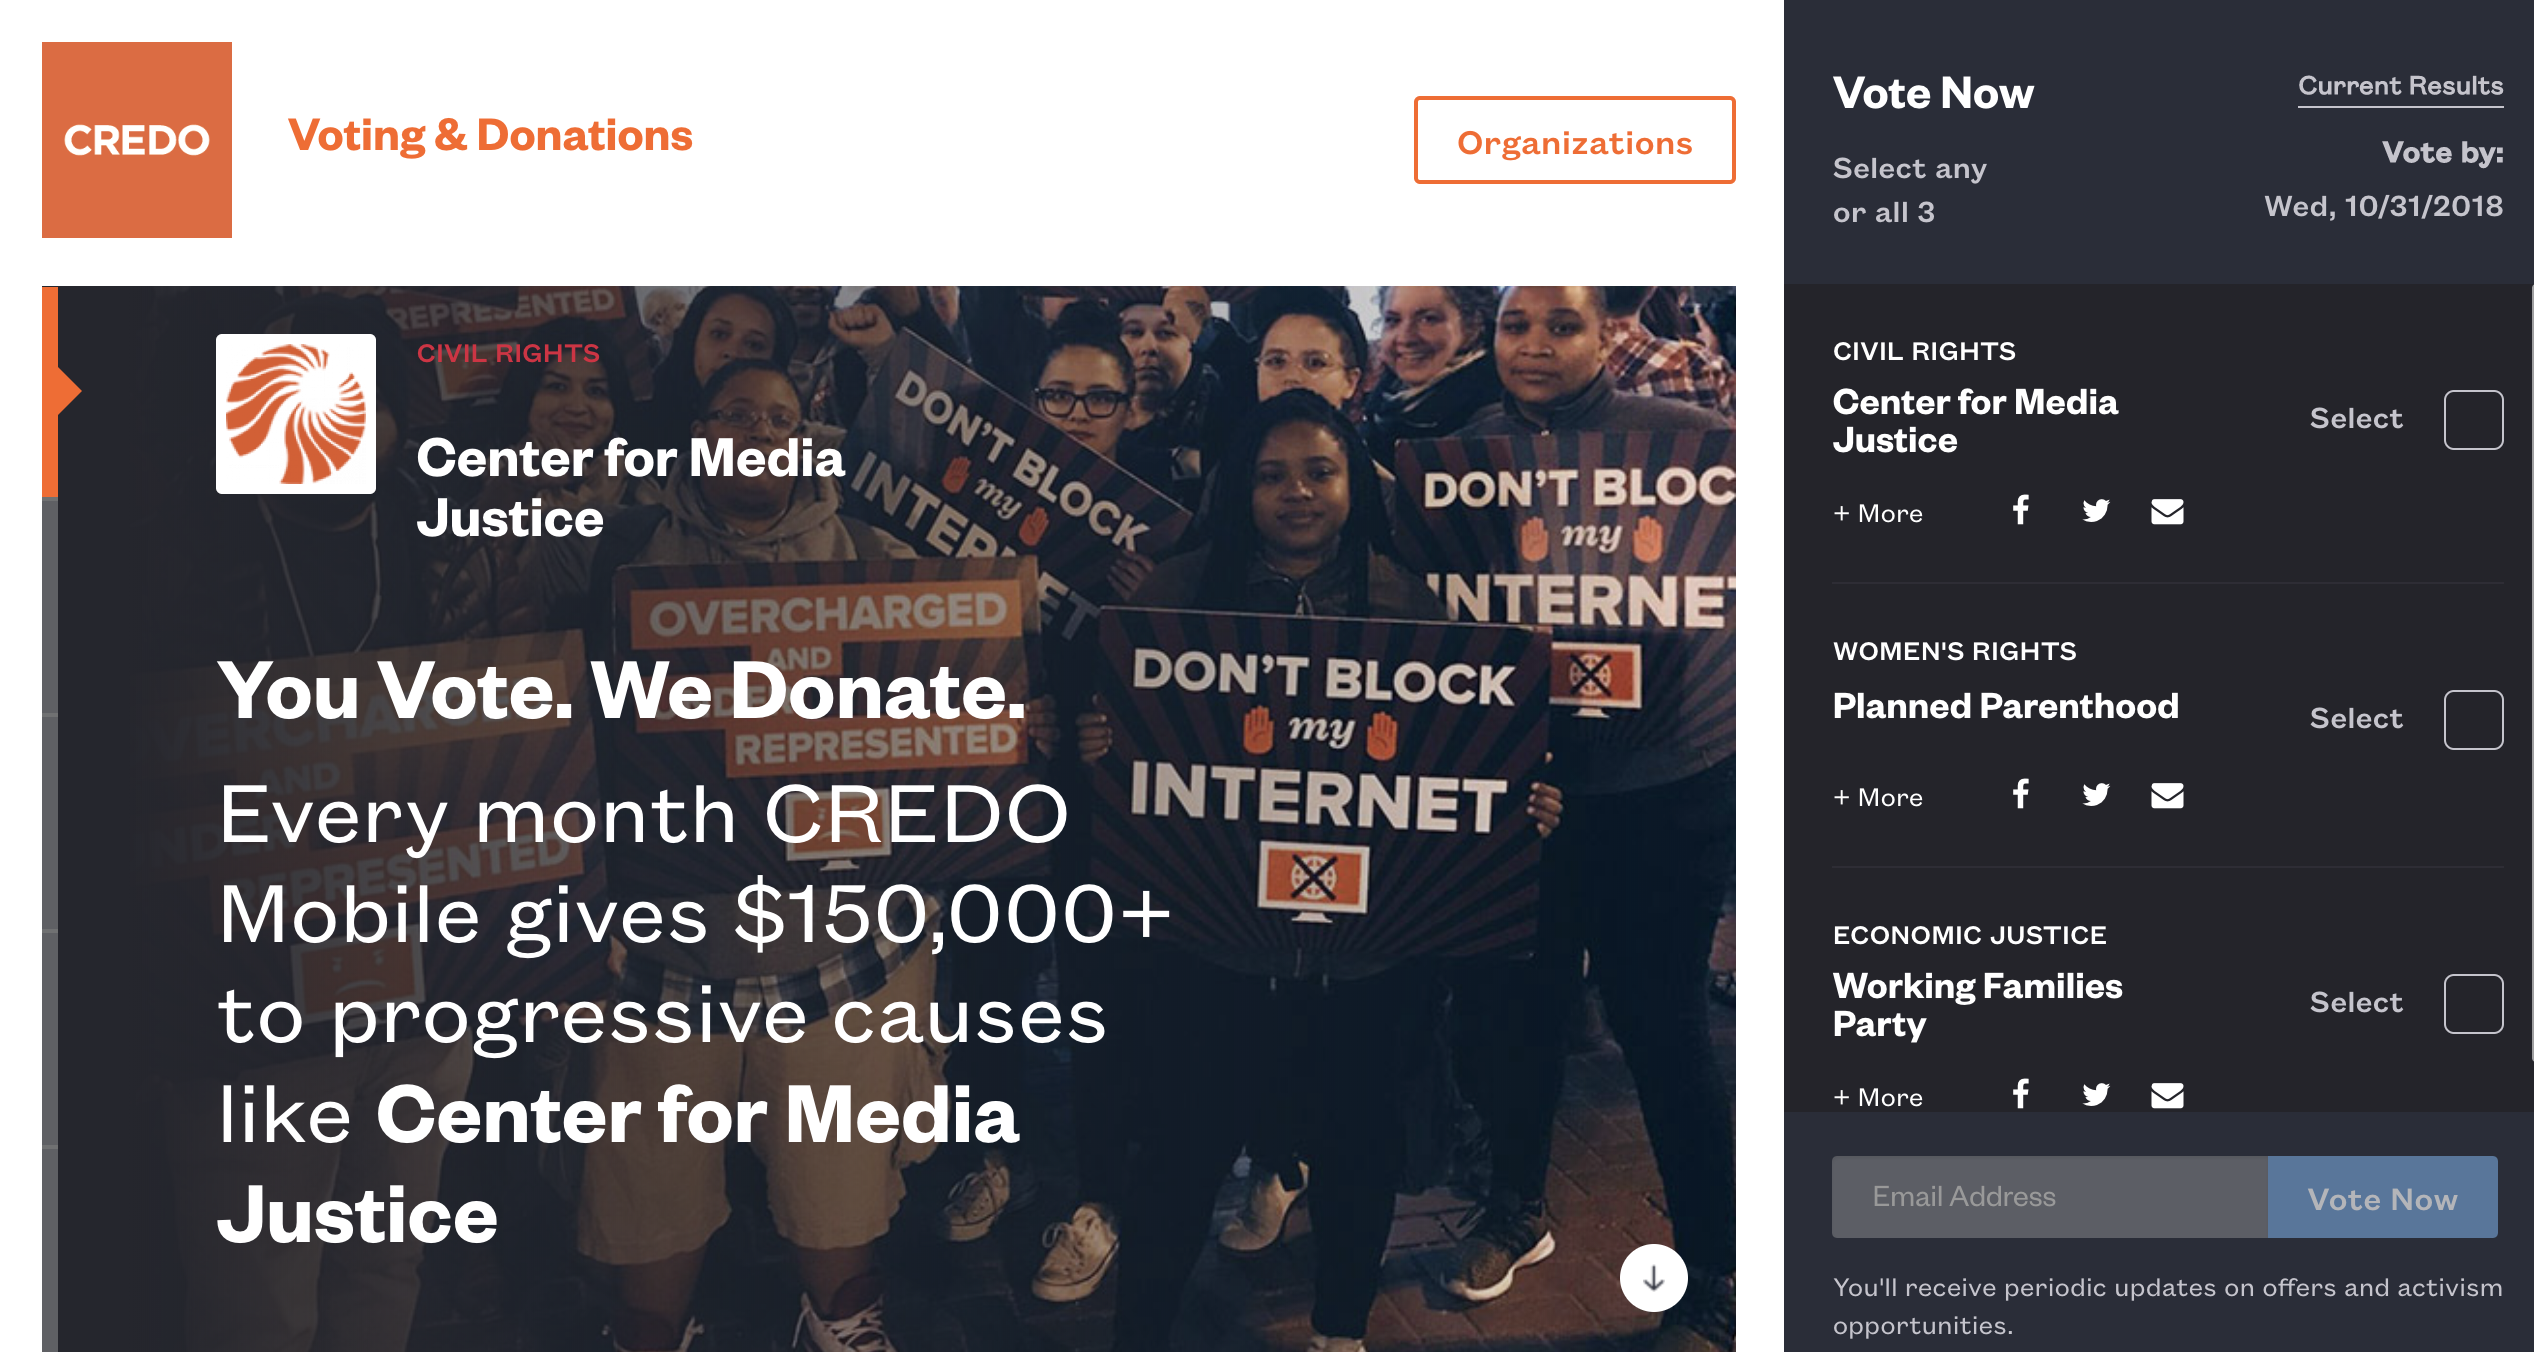Click the scroll-down arrow on hero image
Screen dimensions: 2534x1352
pos(1653,1278)
